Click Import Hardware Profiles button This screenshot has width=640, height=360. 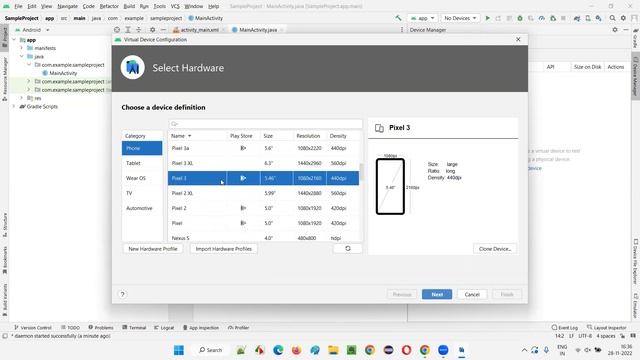point(223,249)
